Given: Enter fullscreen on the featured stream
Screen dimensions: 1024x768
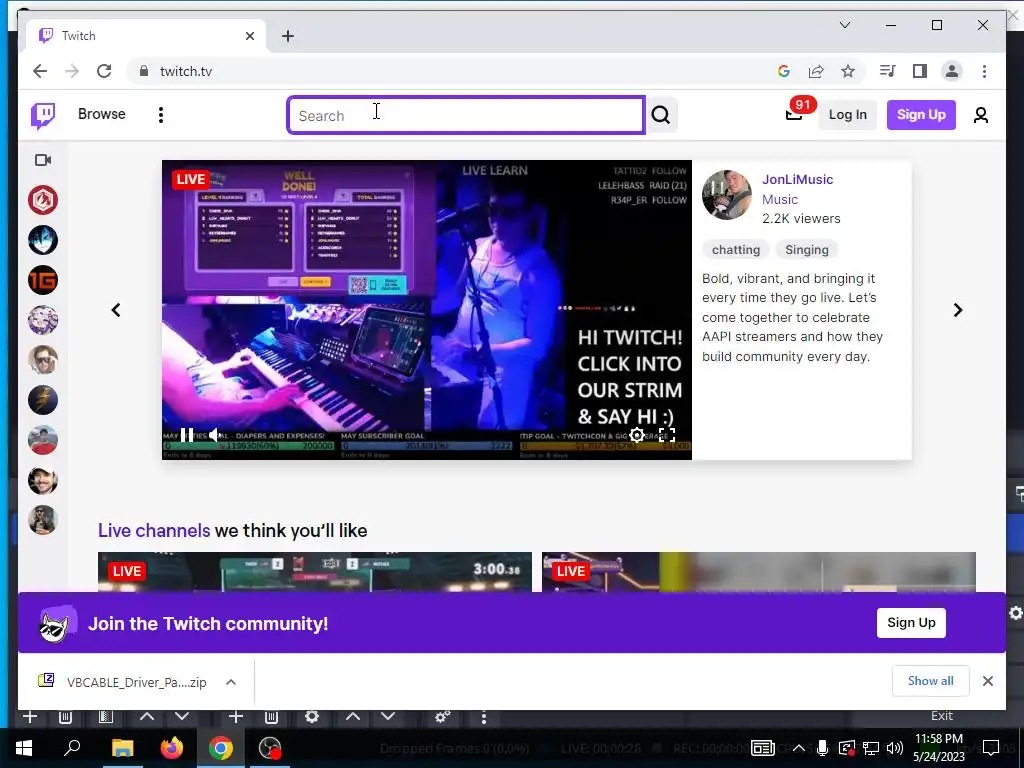Looking at the screenshot, I should tap(666, 435).
